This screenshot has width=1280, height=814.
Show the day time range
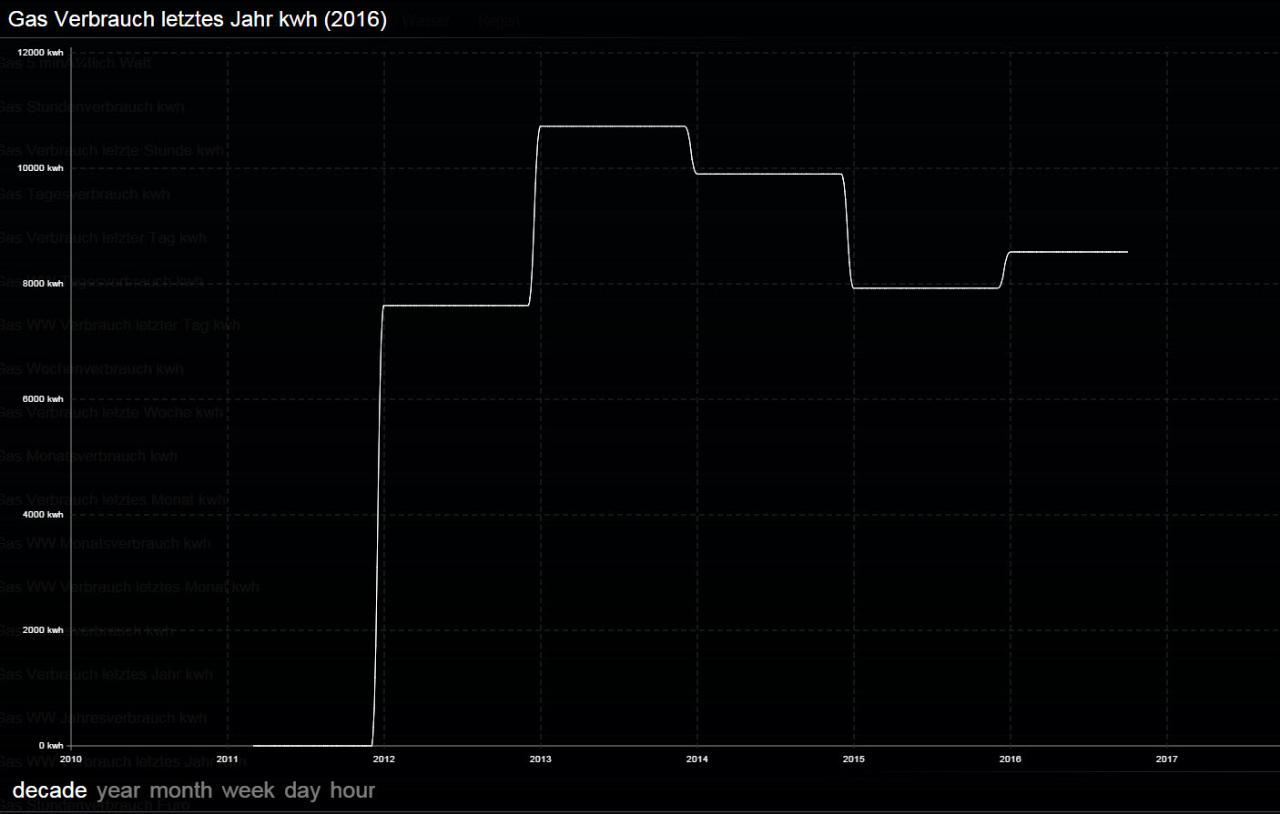302,791
